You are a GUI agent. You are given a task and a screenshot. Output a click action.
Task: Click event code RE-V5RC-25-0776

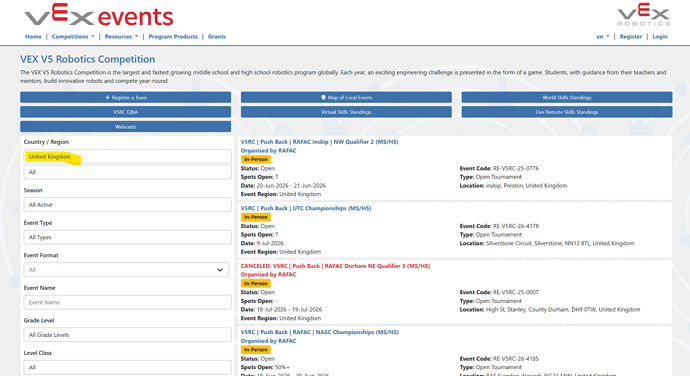(516, 168)
